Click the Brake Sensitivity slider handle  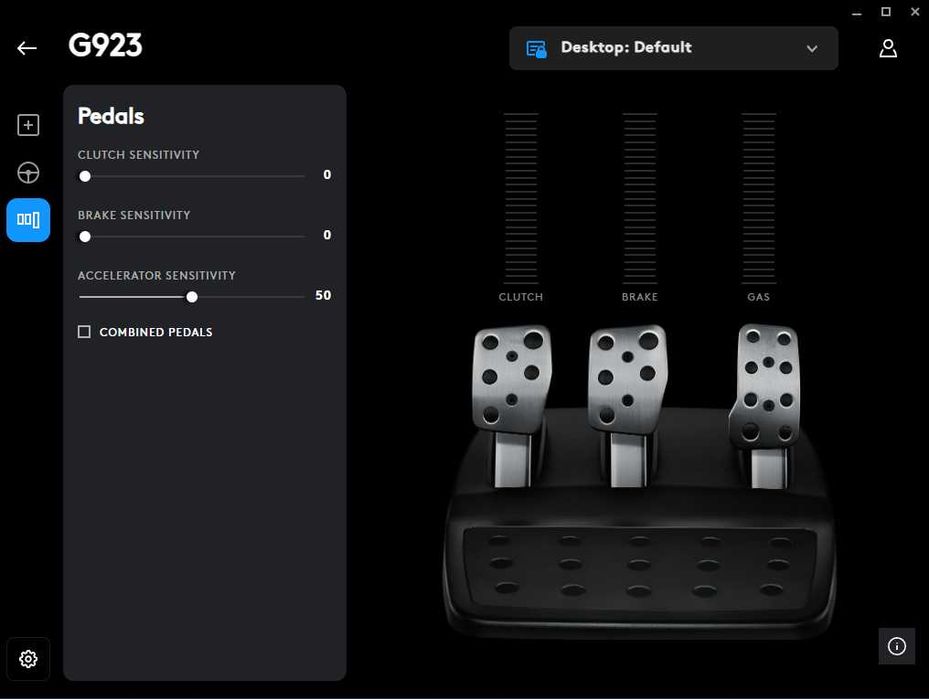point(85,237)
